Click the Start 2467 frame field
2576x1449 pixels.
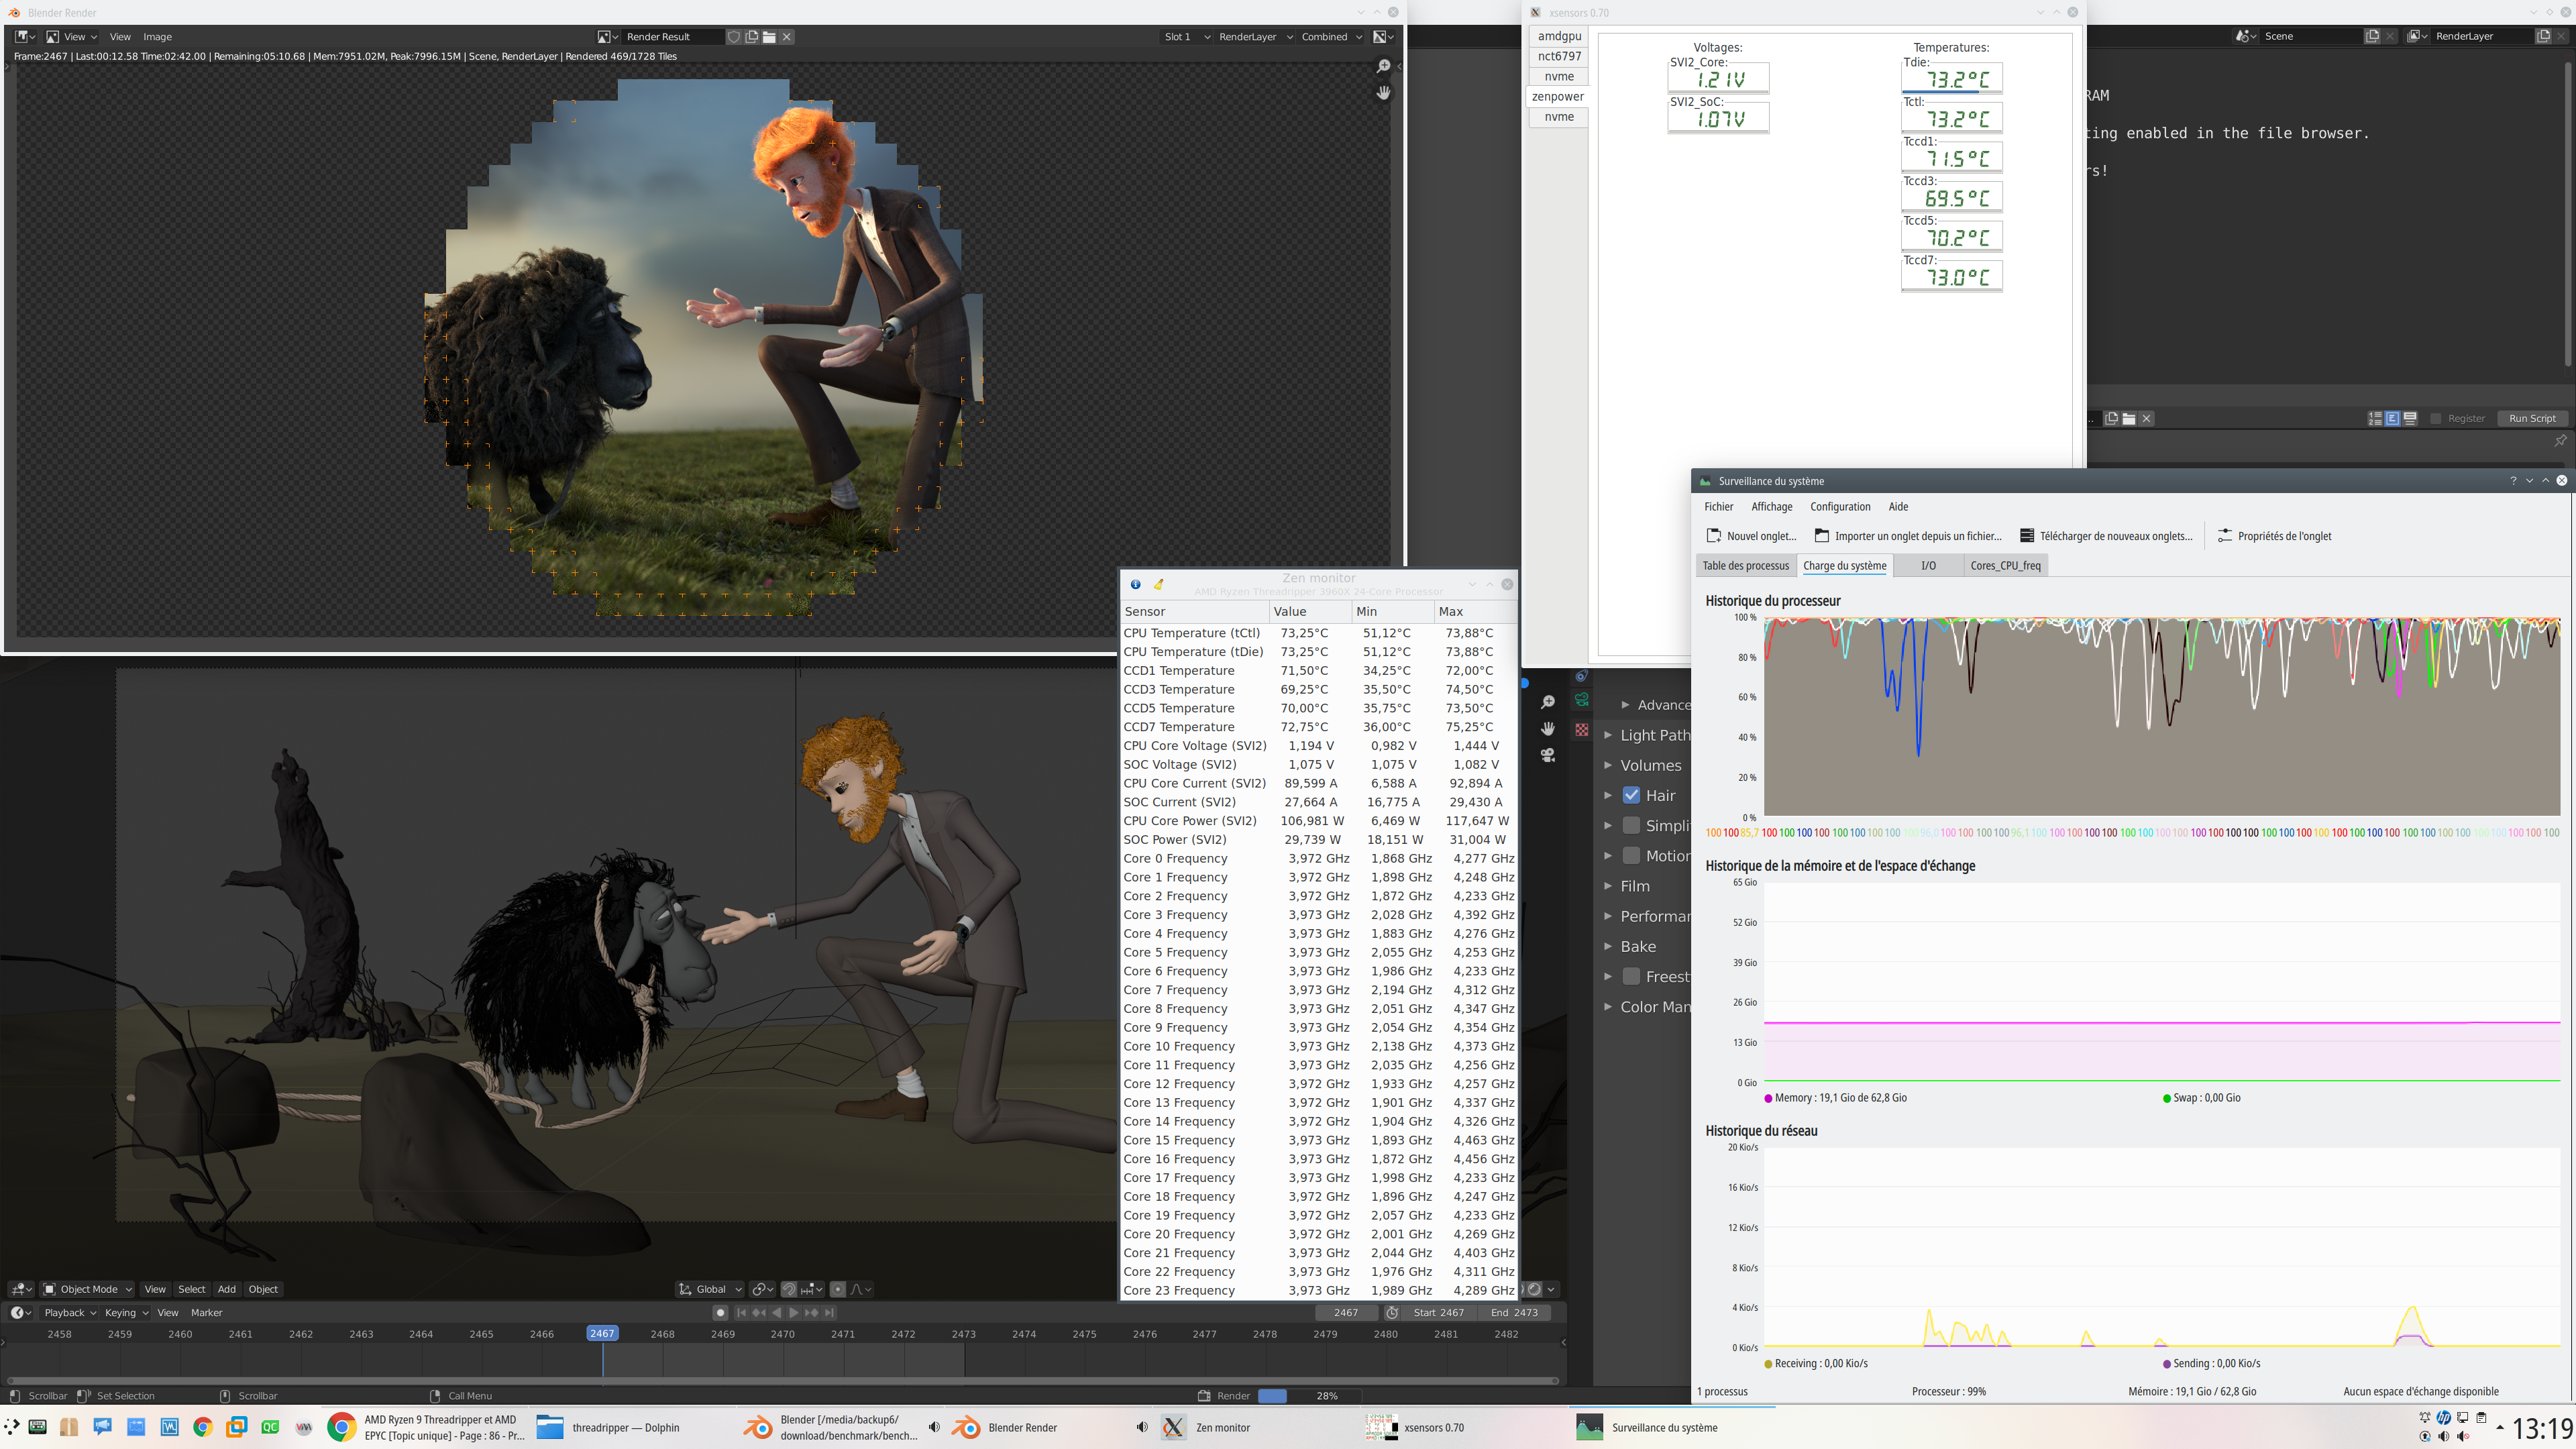coord(1438,1313)
